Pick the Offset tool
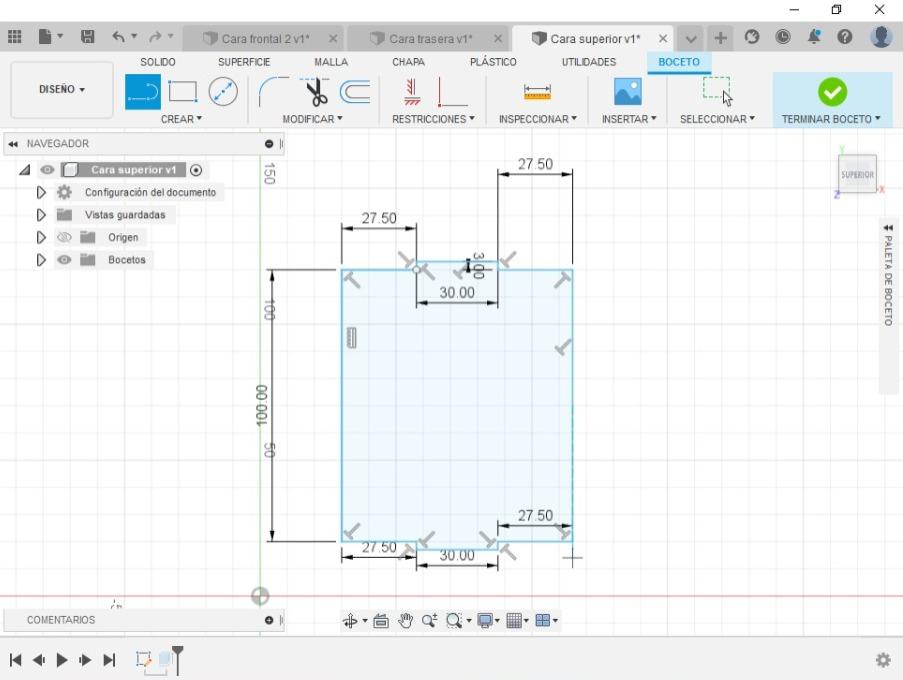 click(355, 92)
